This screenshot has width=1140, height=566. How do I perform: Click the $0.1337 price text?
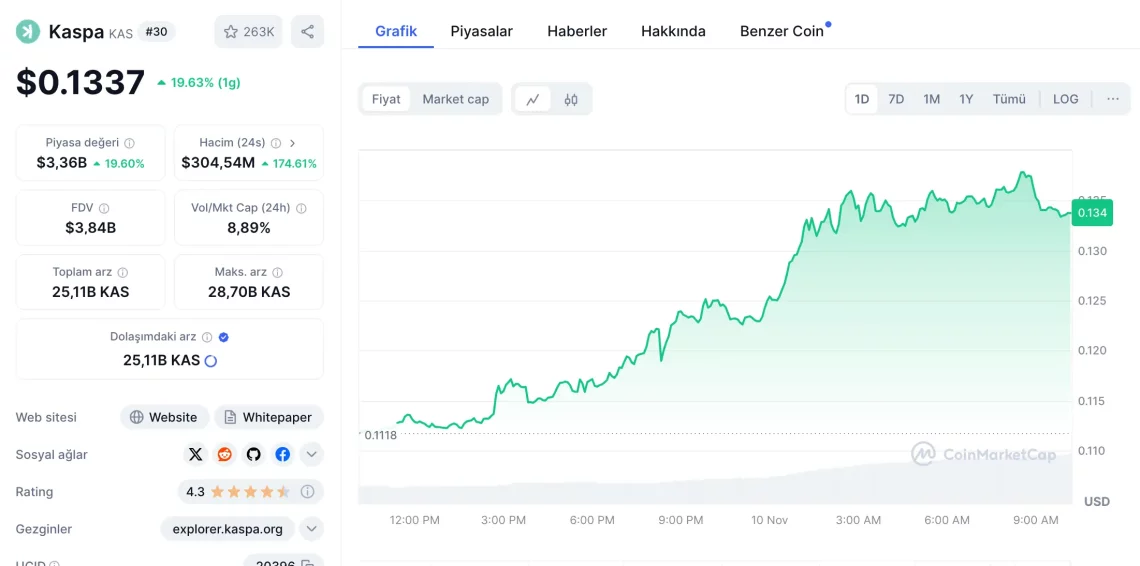pyautogui.click(x=81, y=82)
